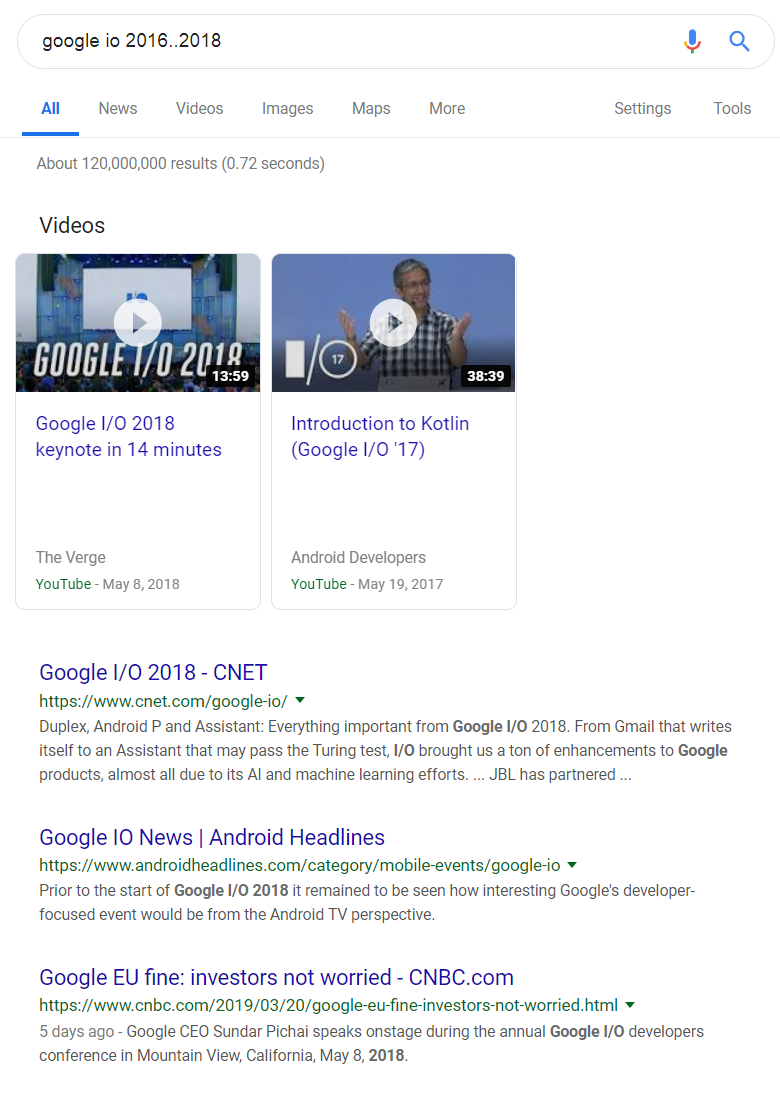Click 'Android Developers' source label
This screenshot has height=1110, width=780.
pos(358,557)
